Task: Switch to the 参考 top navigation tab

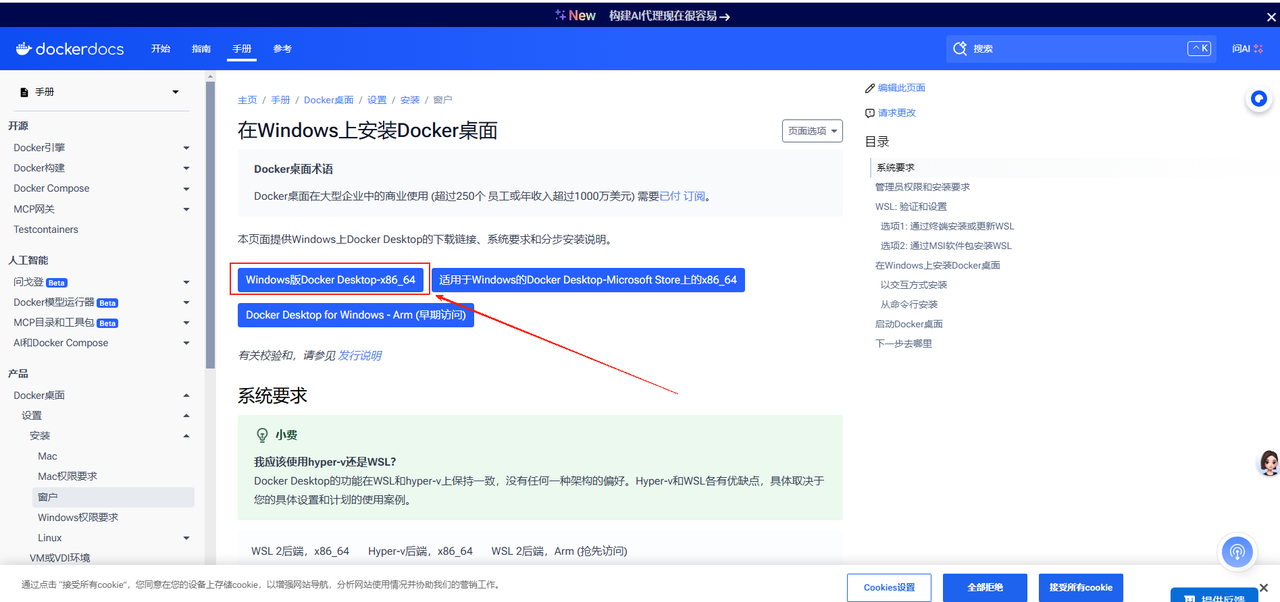Action: pyautogui.click(x=282, y=49)
